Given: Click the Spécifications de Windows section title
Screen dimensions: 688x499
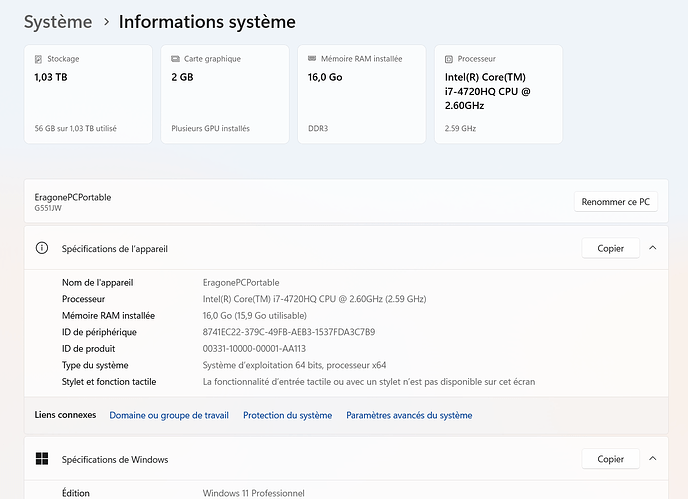Looking at the screenshot, I should pyautogui.click(x=115, y=460).
